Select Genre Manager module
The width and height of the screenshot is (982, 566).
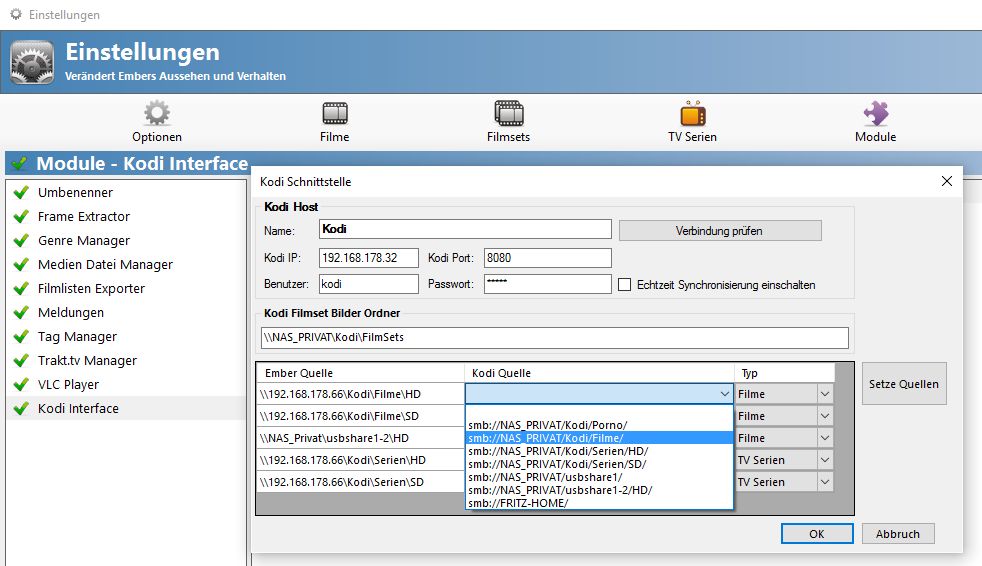coord(128,240)
